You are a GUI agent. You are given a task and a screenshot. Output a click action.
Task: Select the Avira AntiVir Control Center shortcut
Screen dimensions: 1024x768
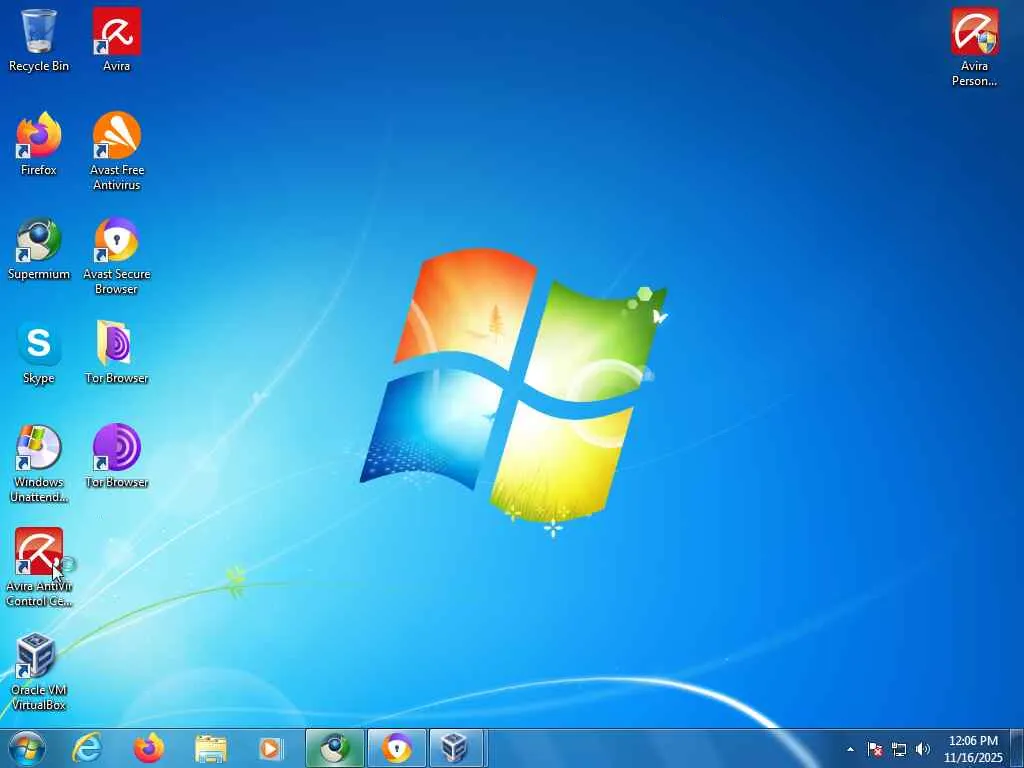tap(39, 567)
